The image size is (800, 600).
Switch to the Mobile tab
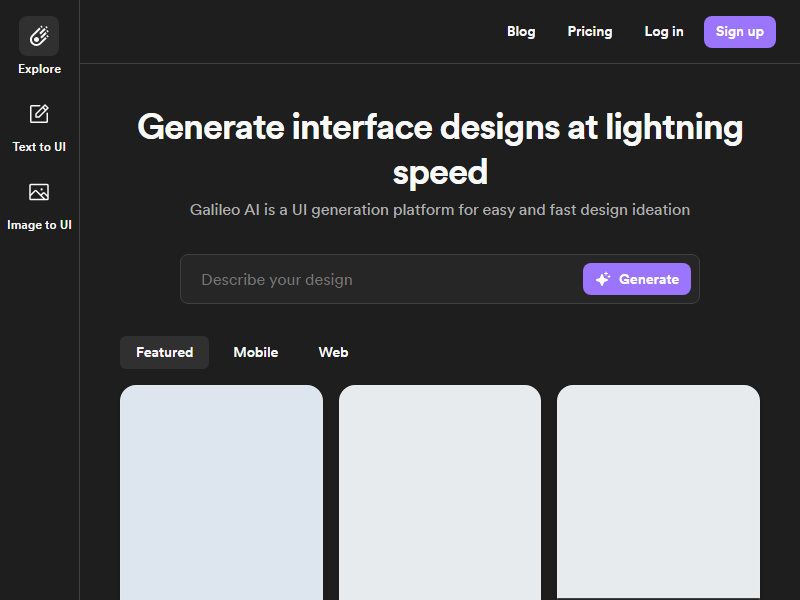click(256, 353)
